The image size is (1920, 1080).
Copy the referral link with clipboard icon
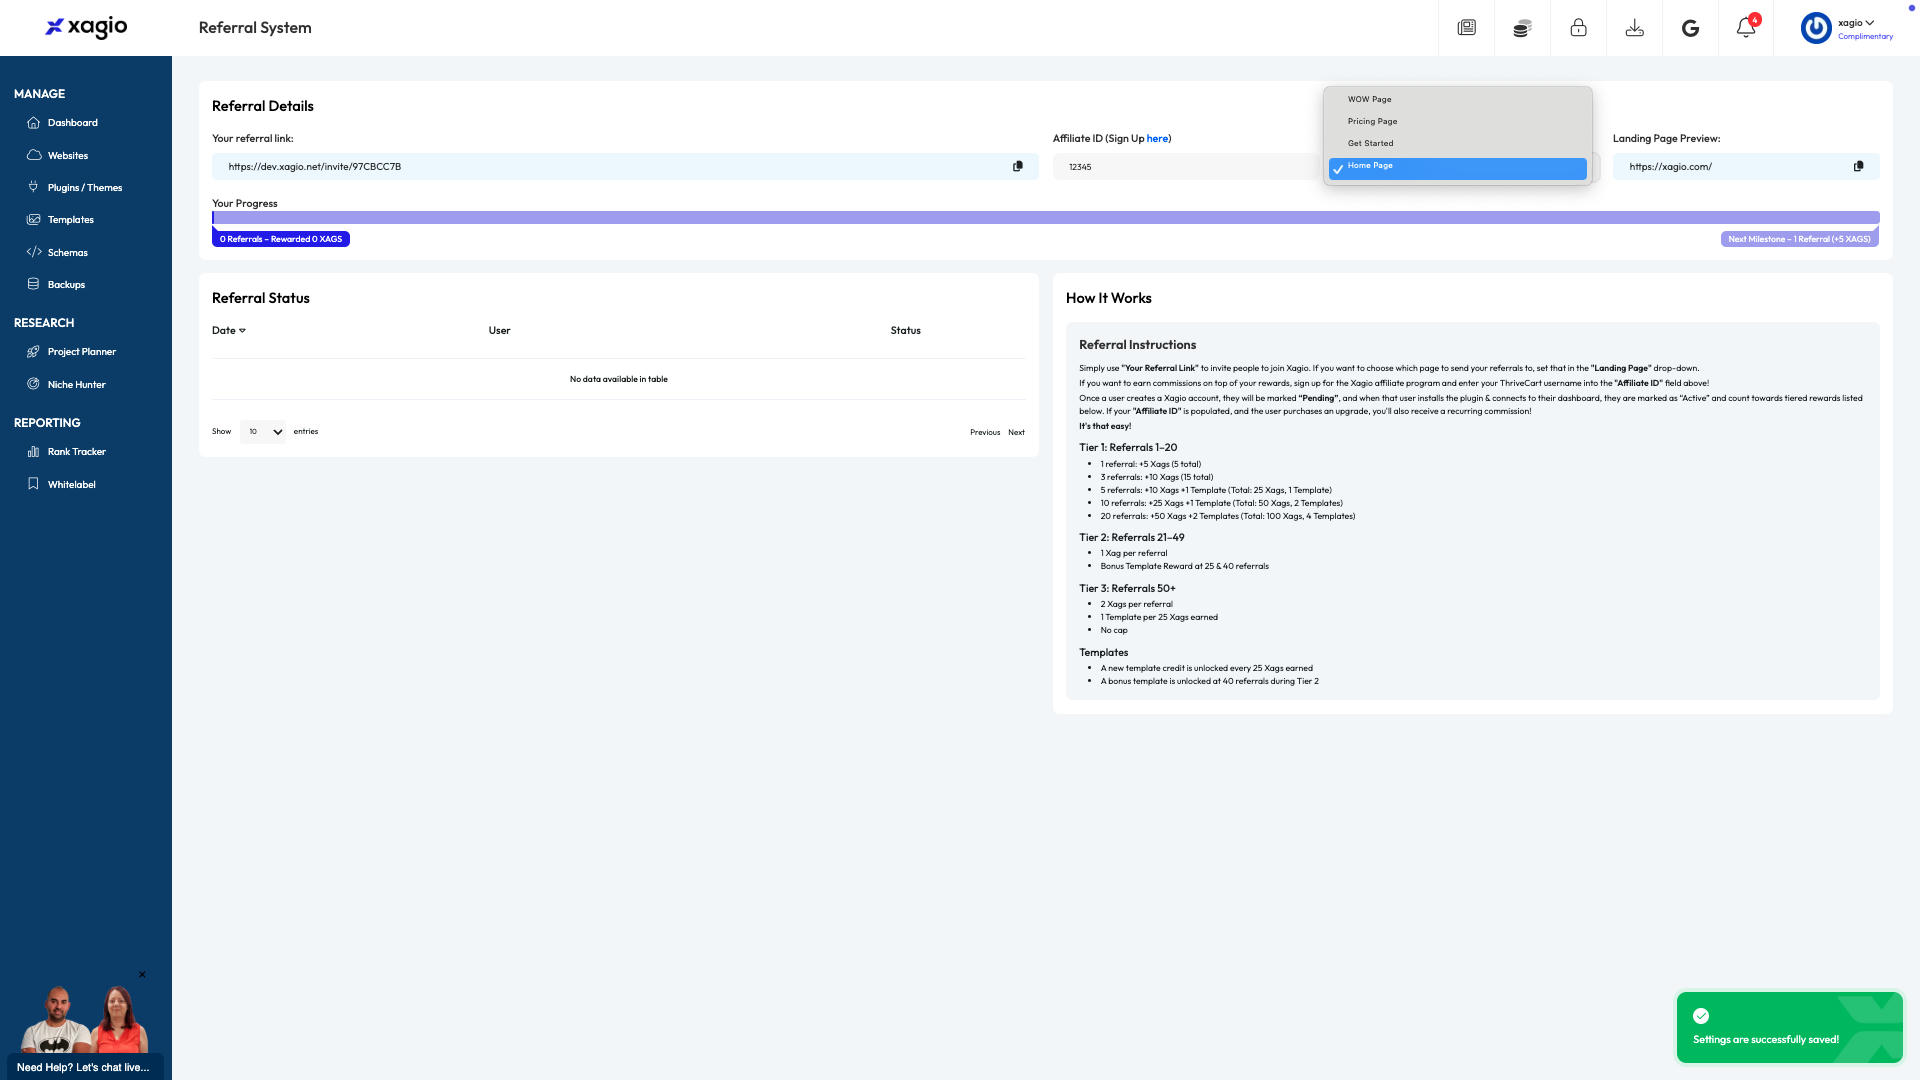(x=1018, y=166)
